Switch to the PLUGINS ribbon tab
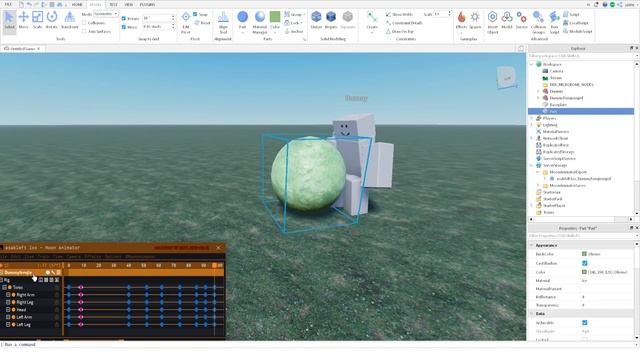 147,4
